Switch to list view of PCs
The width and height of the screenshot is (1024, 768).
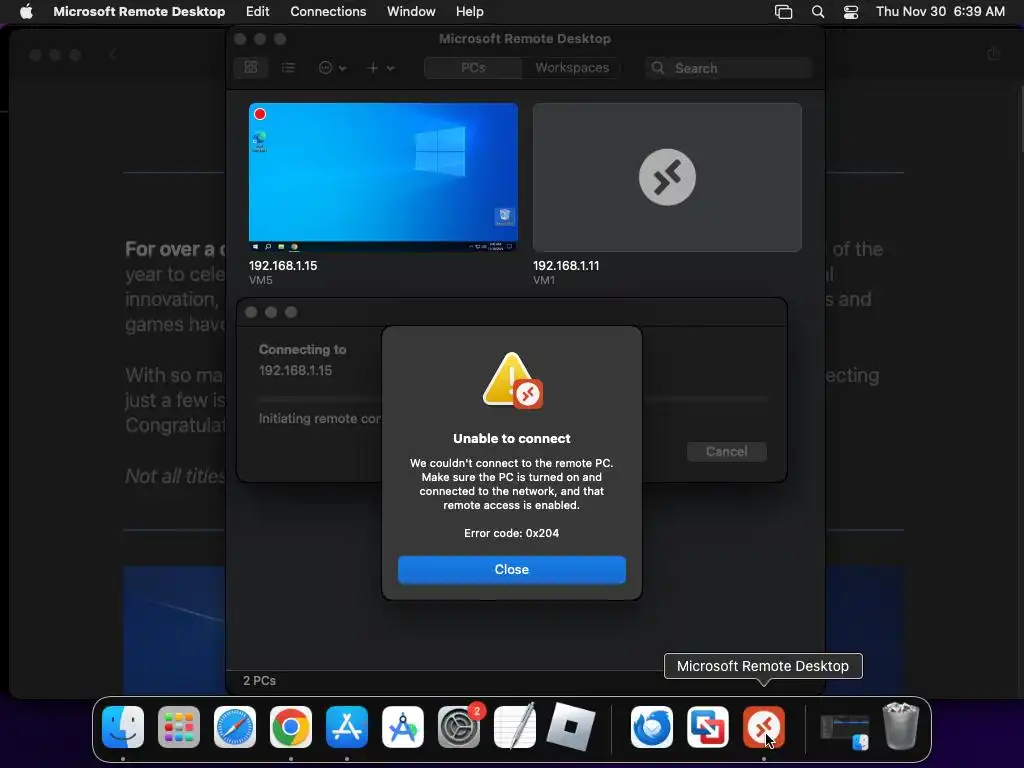pyautogui.click(x=288, y=68)
